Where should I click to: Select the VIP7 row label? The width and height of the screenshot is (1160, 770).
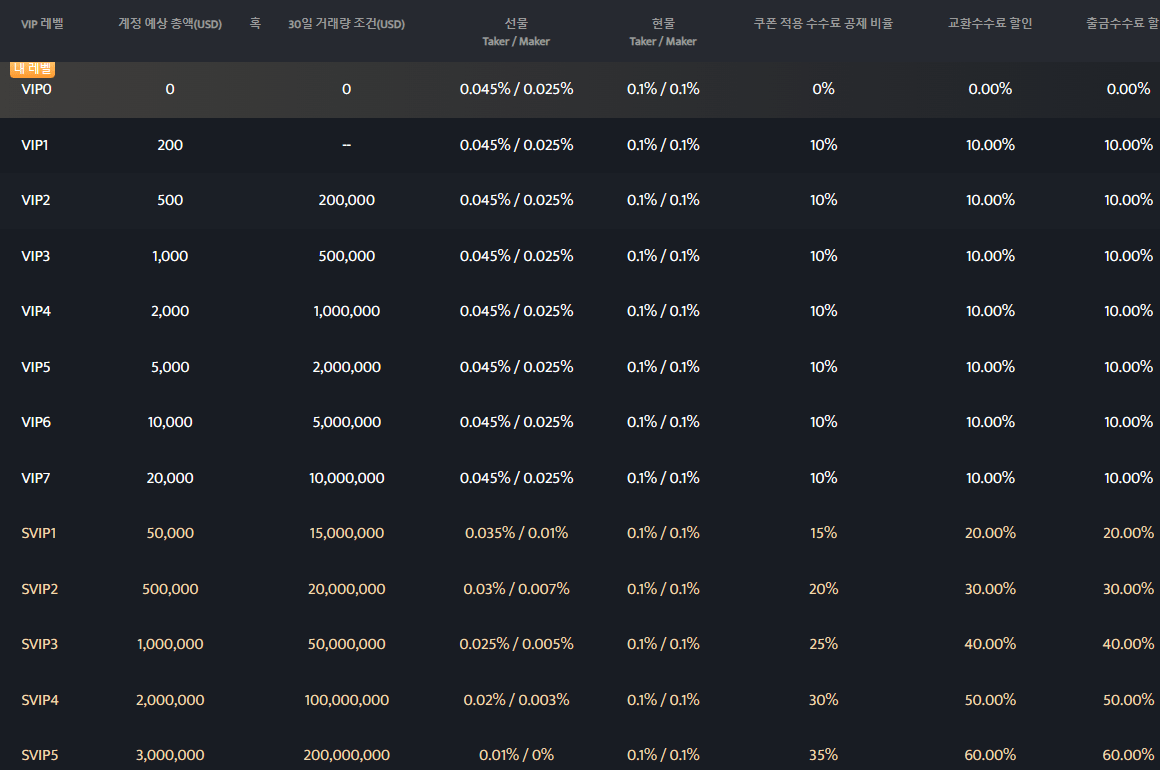click(35, 478)
